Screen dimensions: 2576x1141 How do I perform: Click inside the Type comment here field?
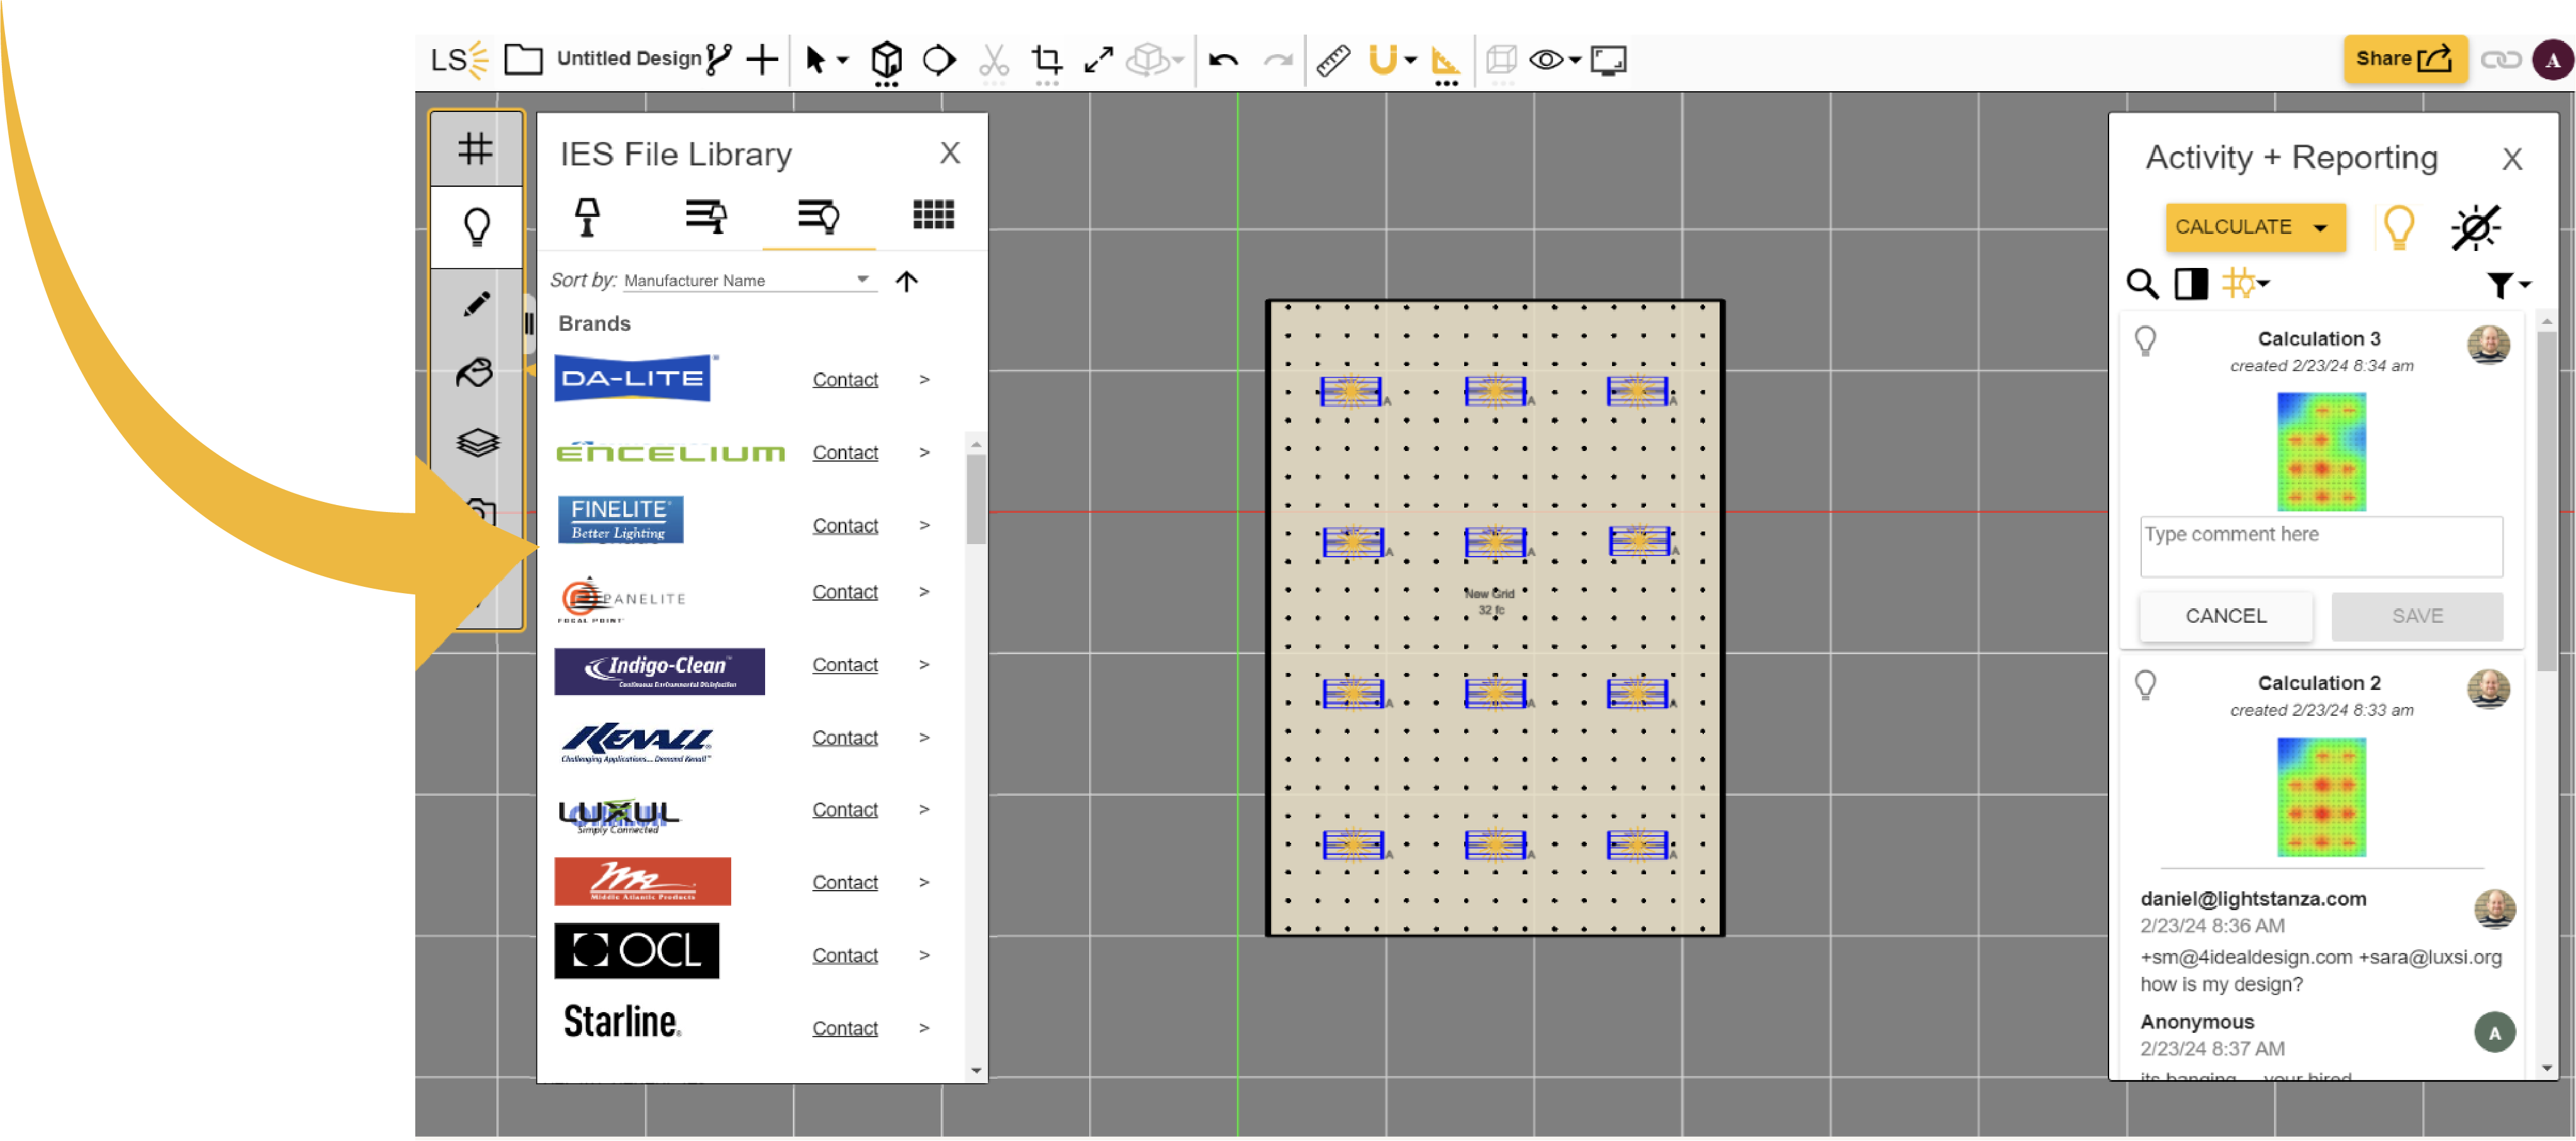pyautogui.click(x=2321, y=547)
